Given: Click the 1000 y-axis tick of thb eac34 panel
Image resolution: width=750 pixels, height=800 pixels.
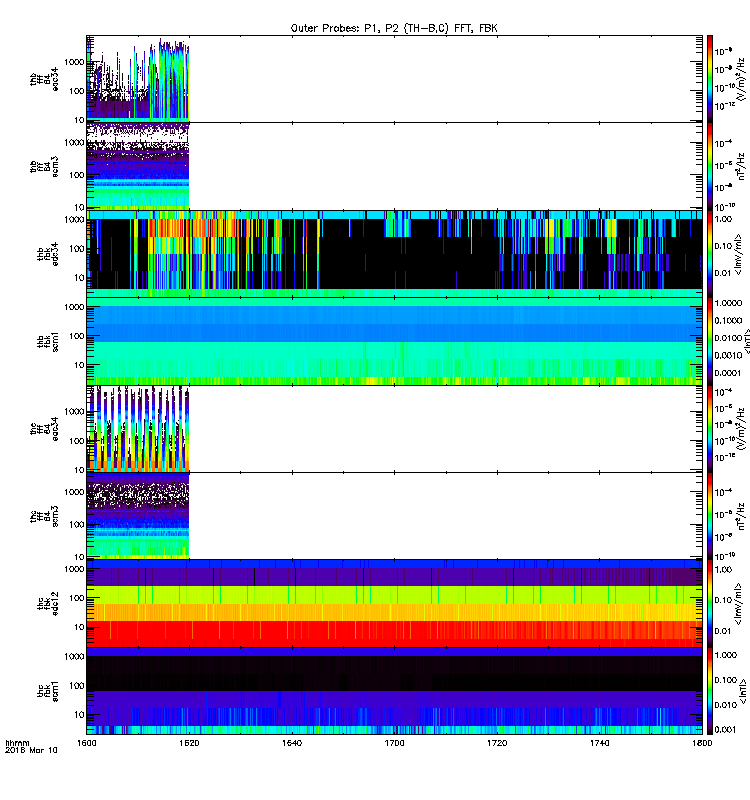Looking at the screenshot, I should 74,62.
